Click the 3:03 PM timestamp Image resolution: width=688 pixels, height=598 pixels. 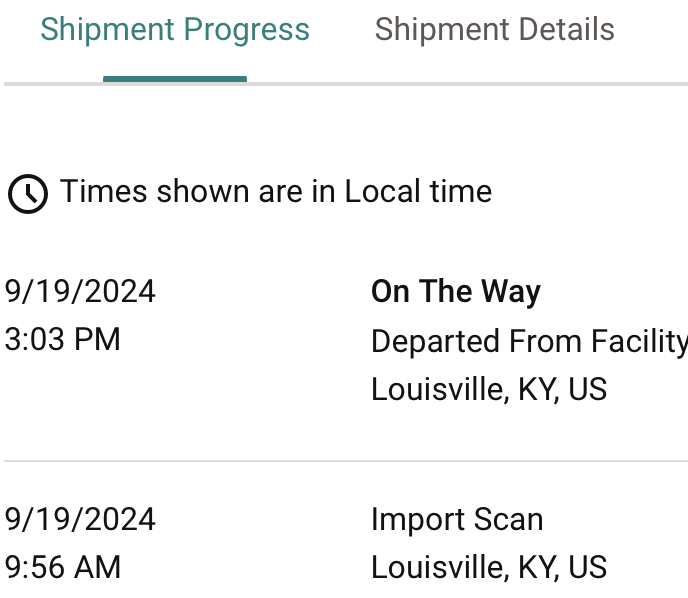coord(62,340)
